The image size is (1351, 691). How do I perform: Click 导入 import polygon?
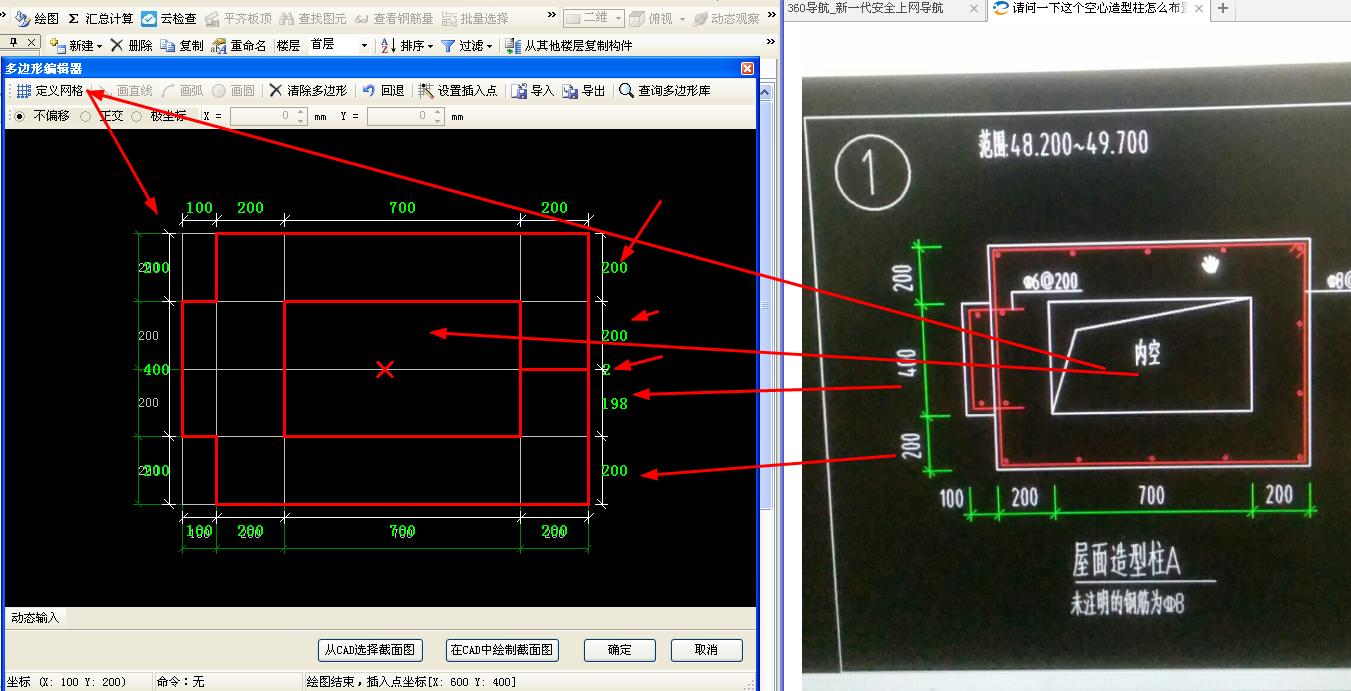532,90
